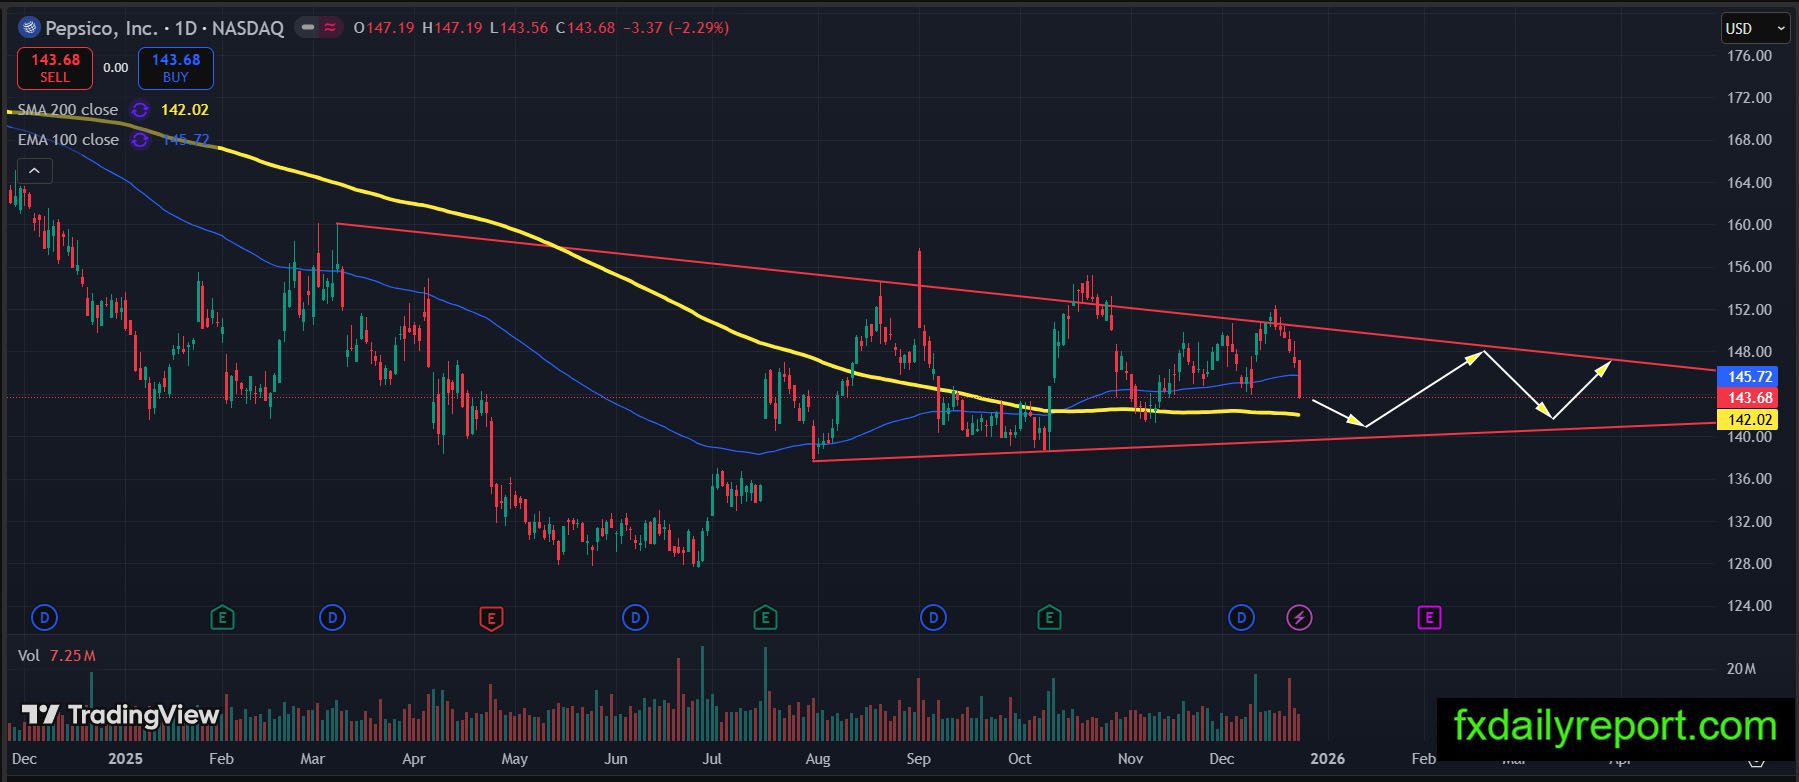Click the 176.00 price scale label
This screenshot has width=1799, height=782.
[x=1750, y=56]
